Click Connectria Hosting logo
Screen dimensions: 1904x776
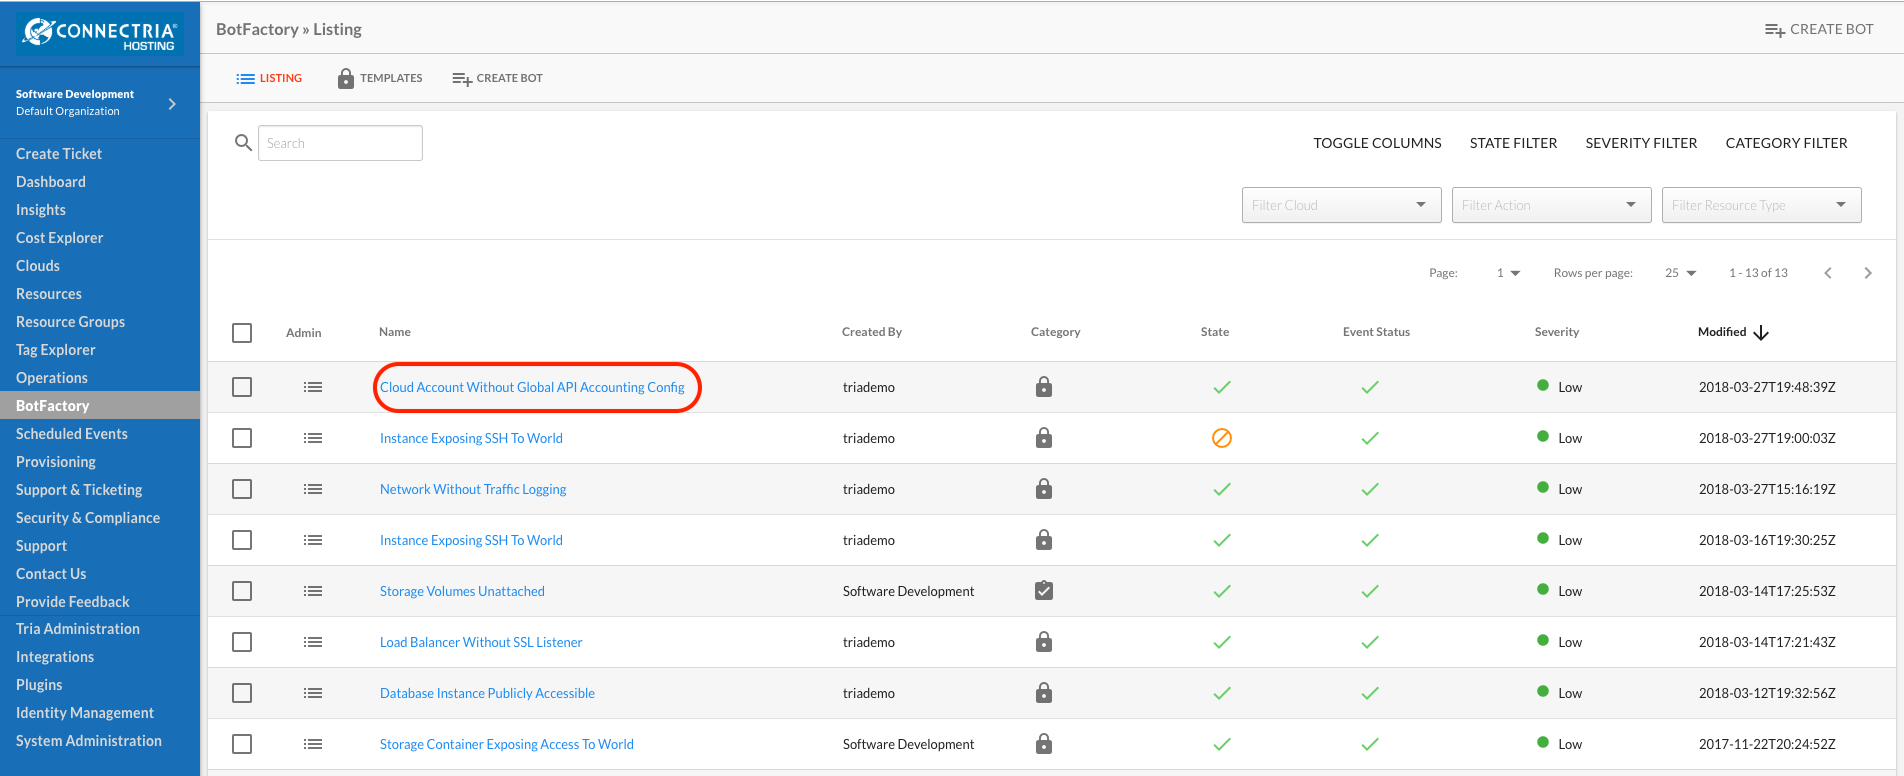[x=100, y=34]
